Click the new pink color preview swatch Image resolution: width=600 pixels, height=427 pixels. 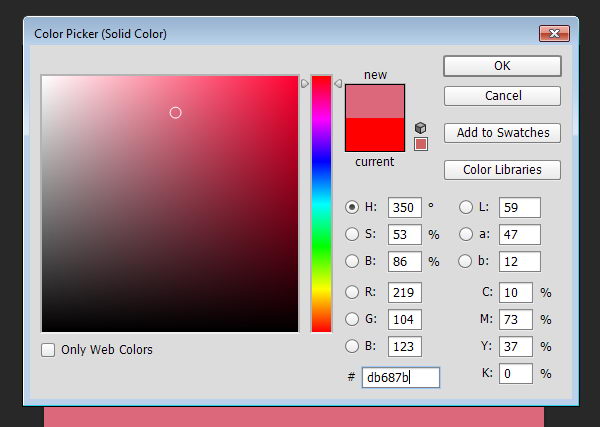(x=375, y=101)
